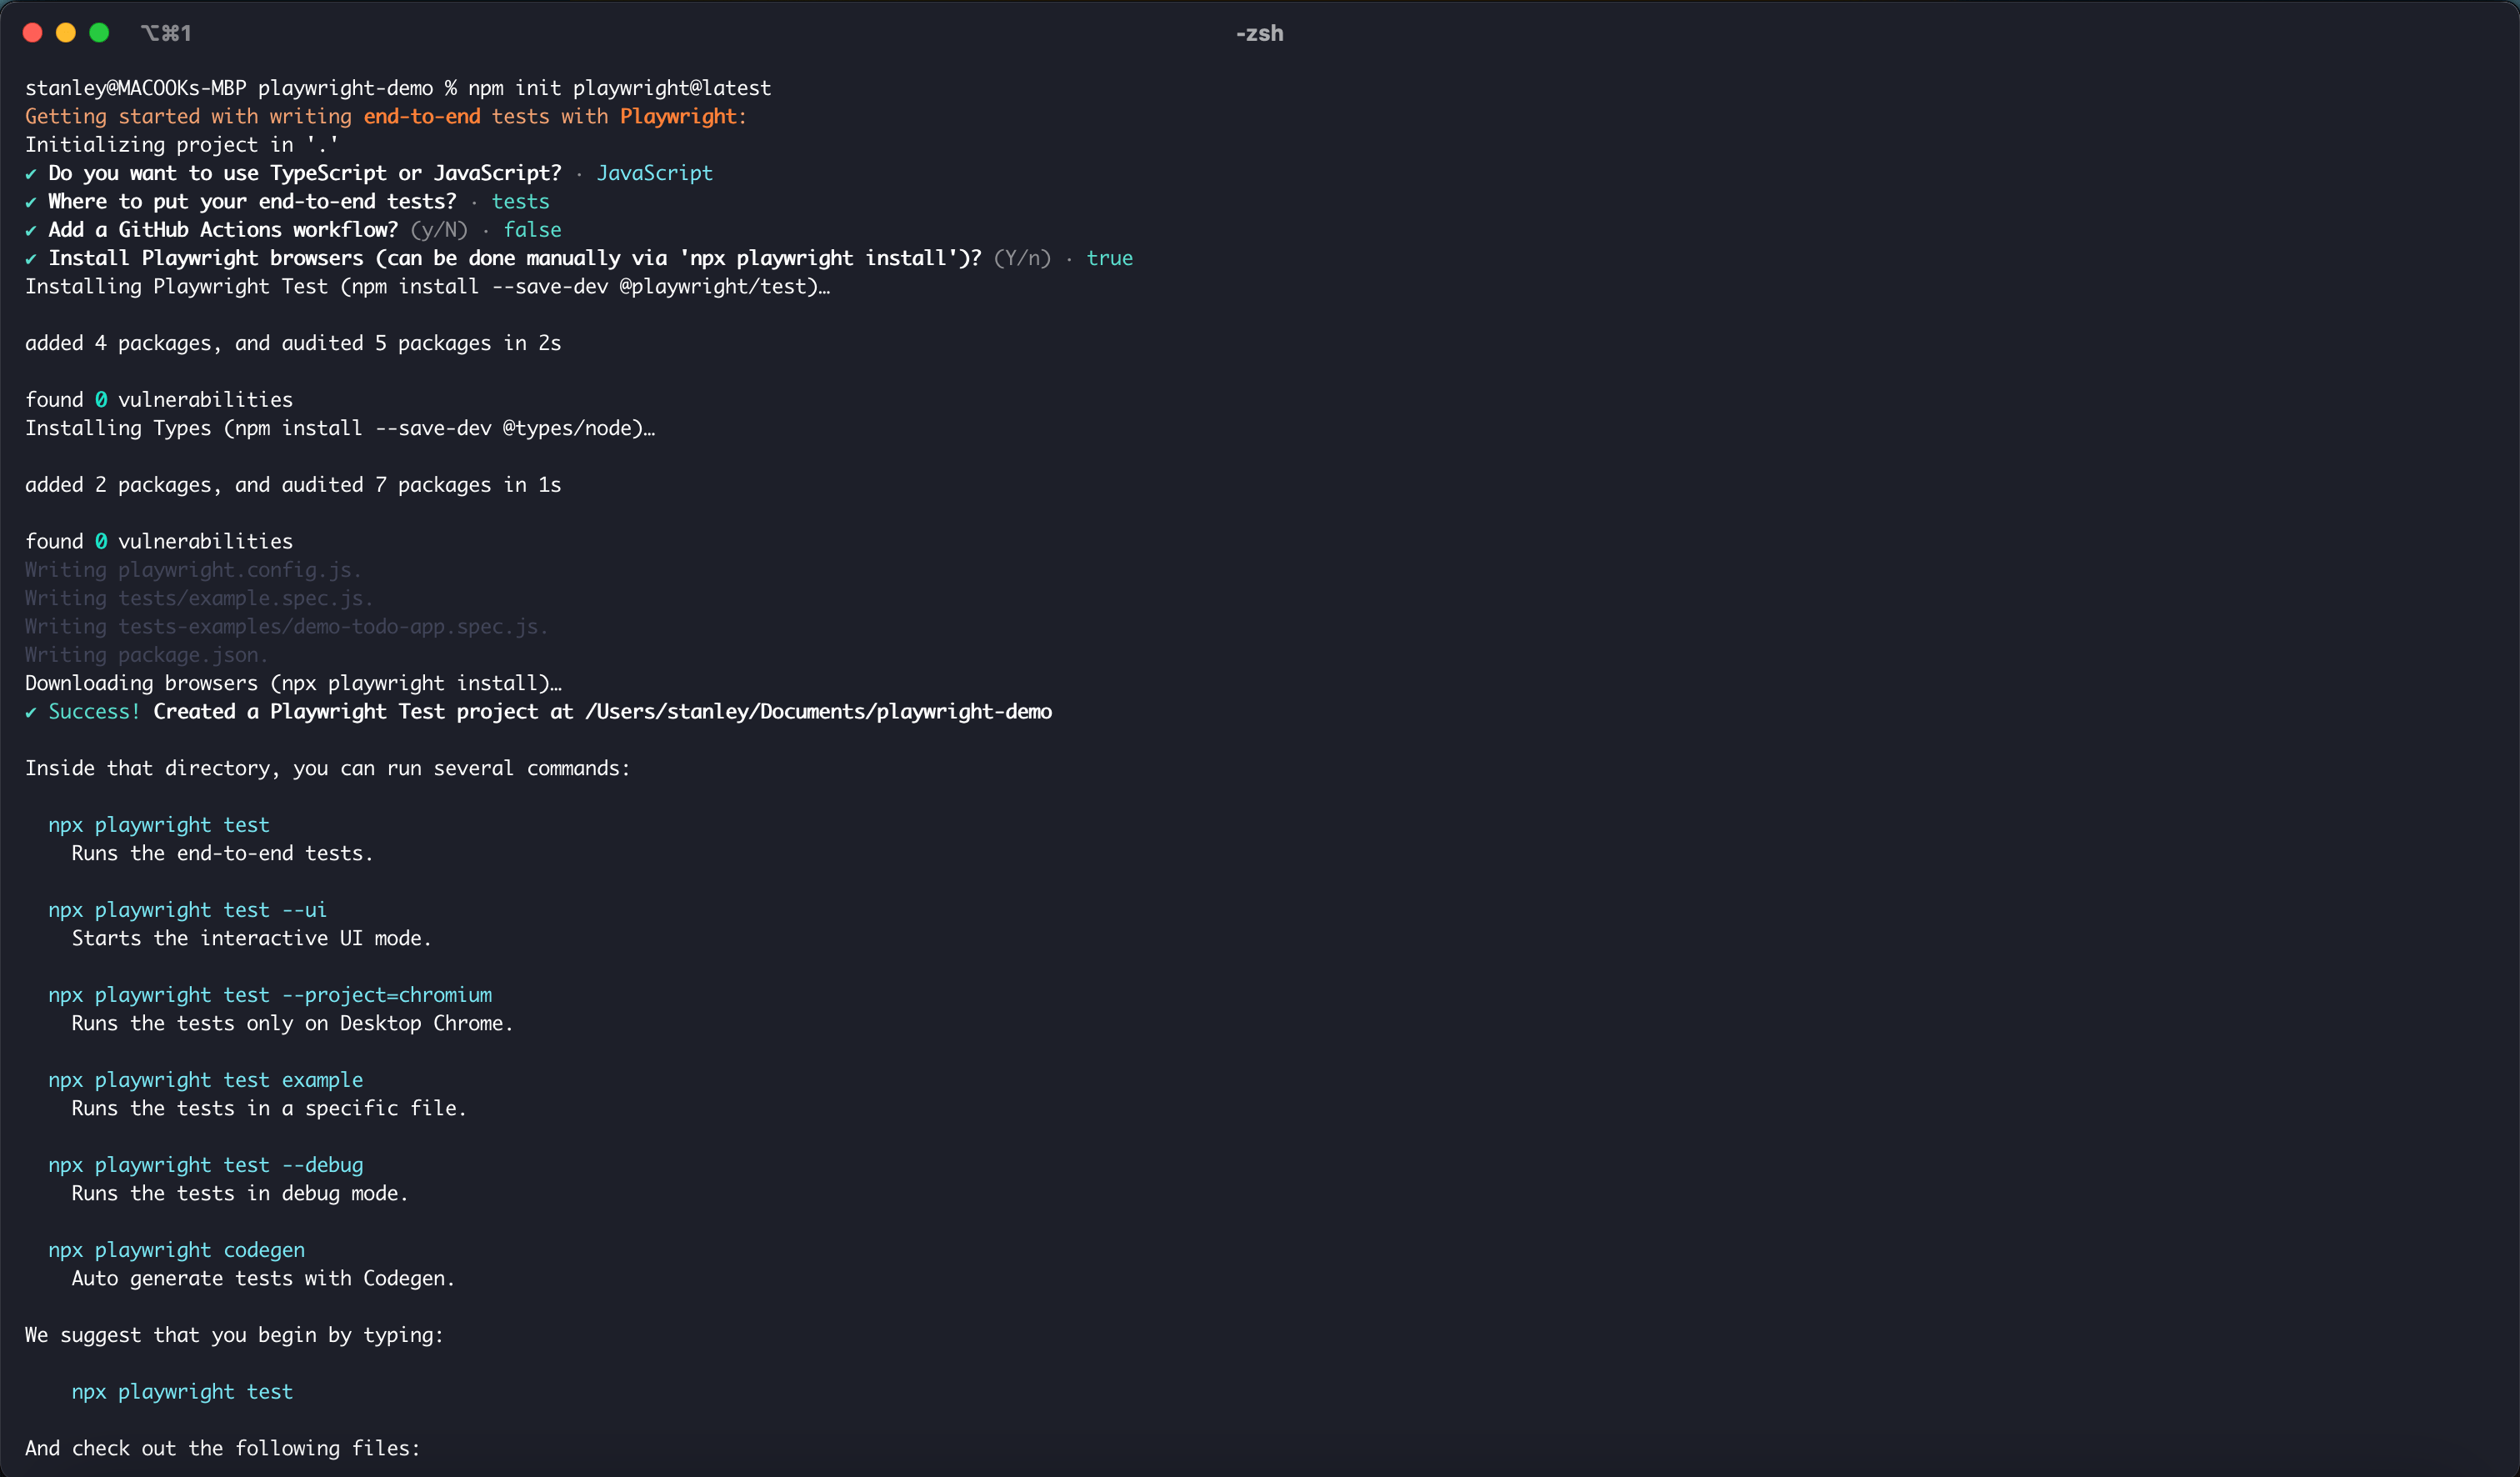Click 'Installing Playwright Test' line

click(x=428, y=286)
